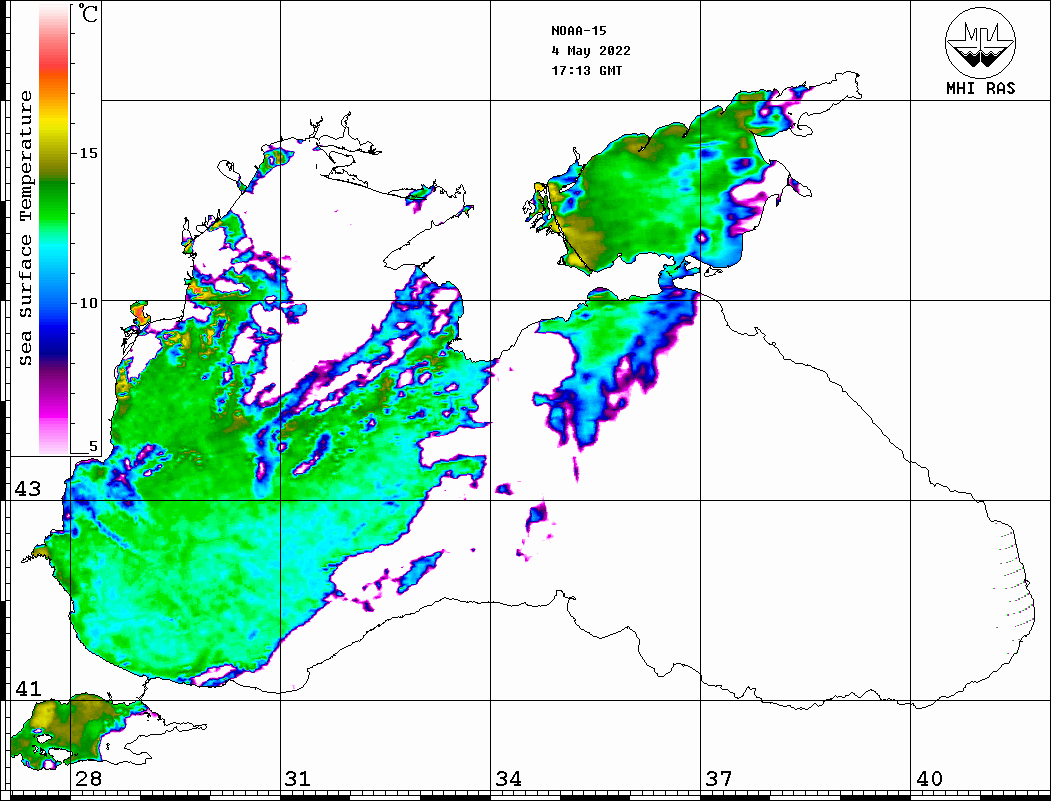Click the 5 tick label on color scale
1051x801 pixels.
[93, 446]
